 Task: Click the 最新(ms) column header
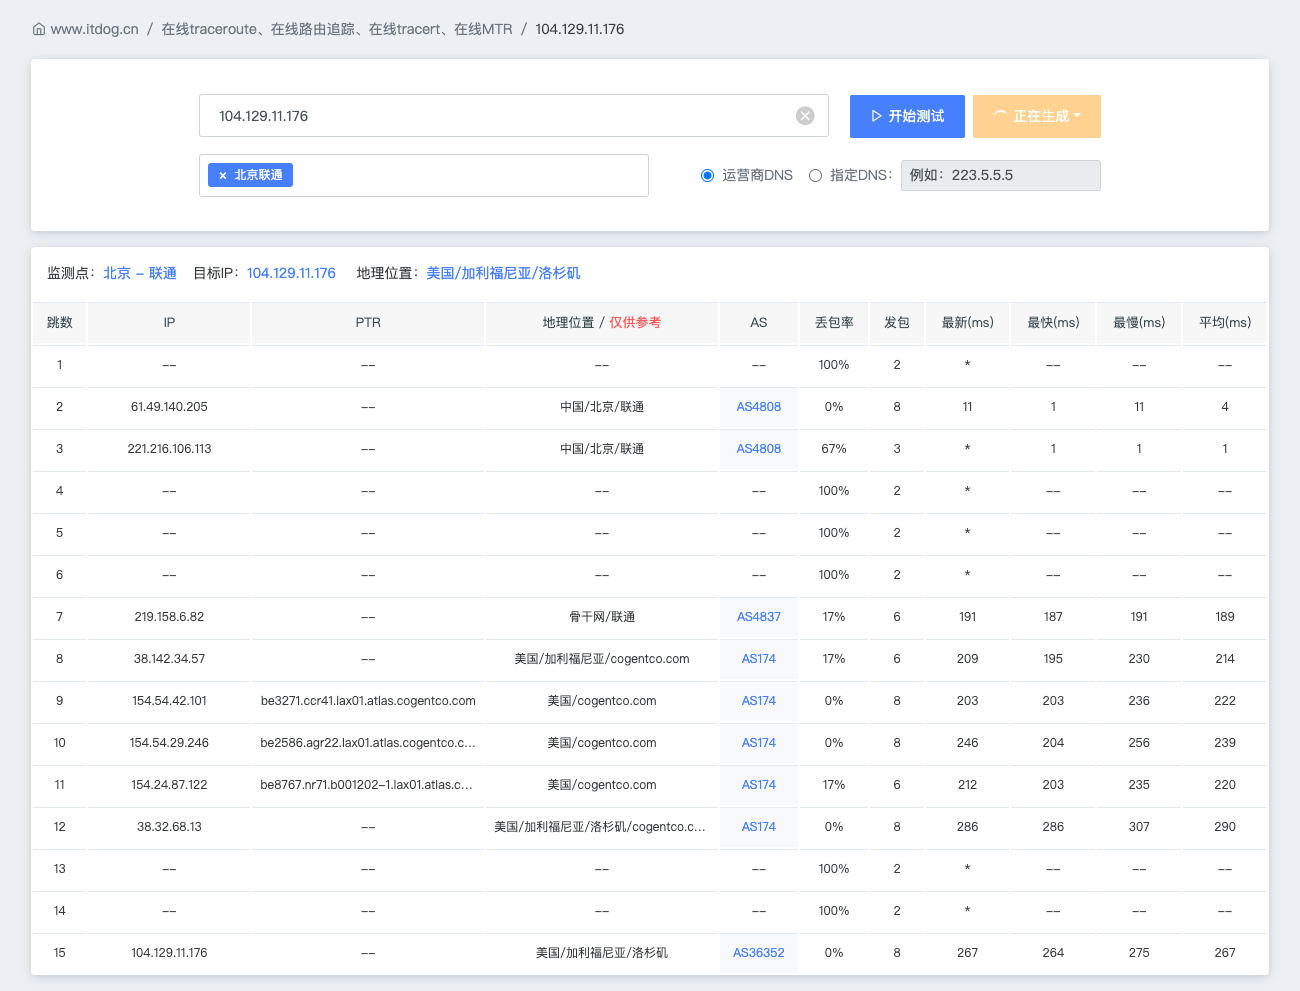pyautogui.click(x=968, y=323)
